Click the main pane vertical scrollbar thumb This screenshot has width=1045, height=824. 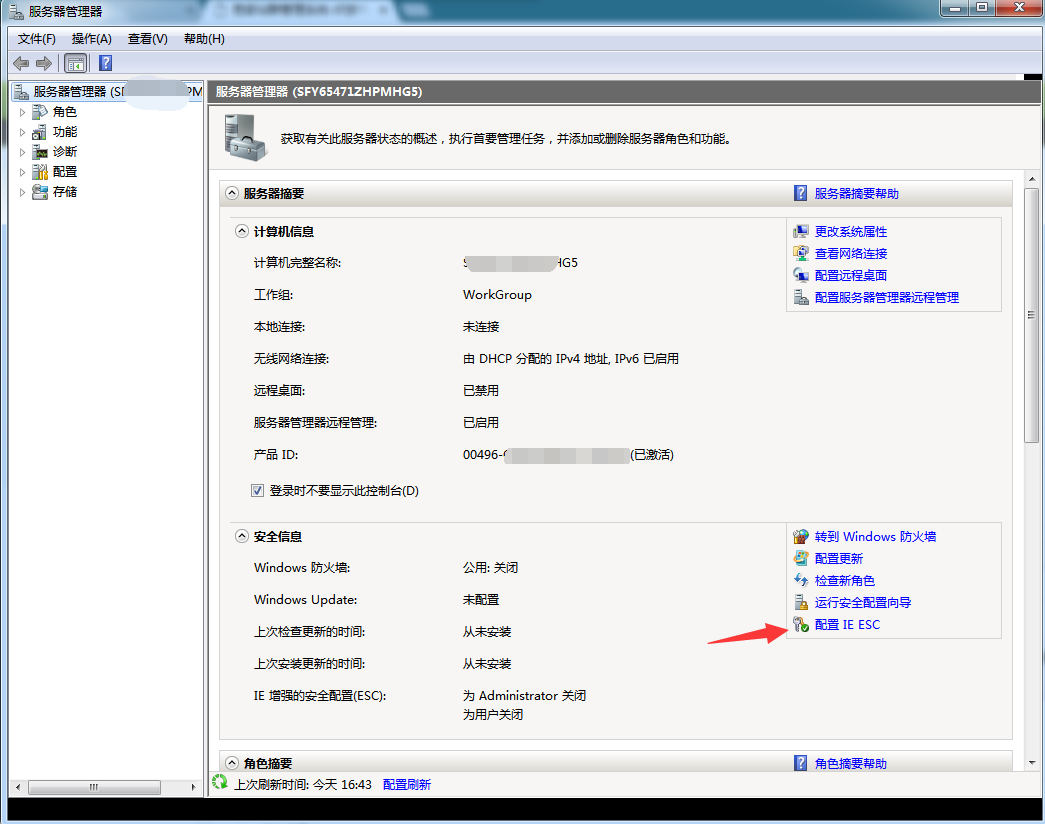[1032, 315]
